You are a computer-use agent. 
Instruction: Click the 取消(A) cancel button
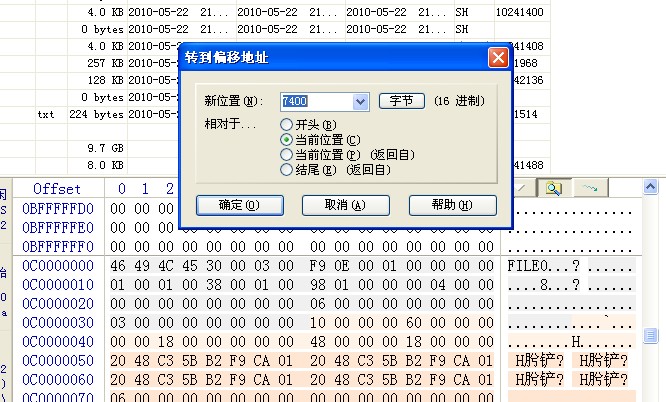click(345, 205)
